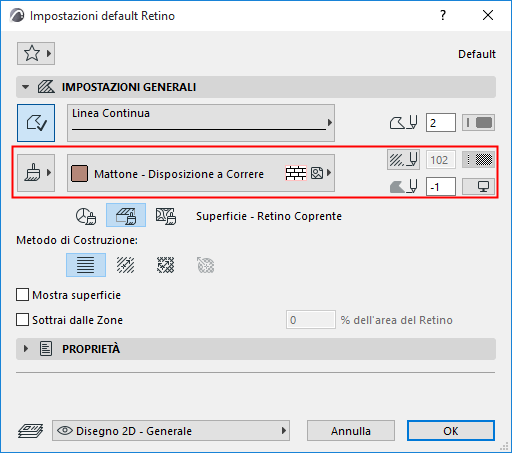Select the drafting fill category icon
512x453 pixels.
(86, 216)
